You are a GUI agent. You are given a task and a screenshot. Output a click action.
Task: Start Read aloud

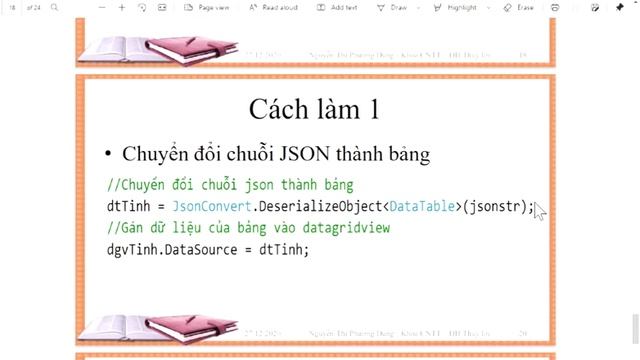tap(273, 7)
